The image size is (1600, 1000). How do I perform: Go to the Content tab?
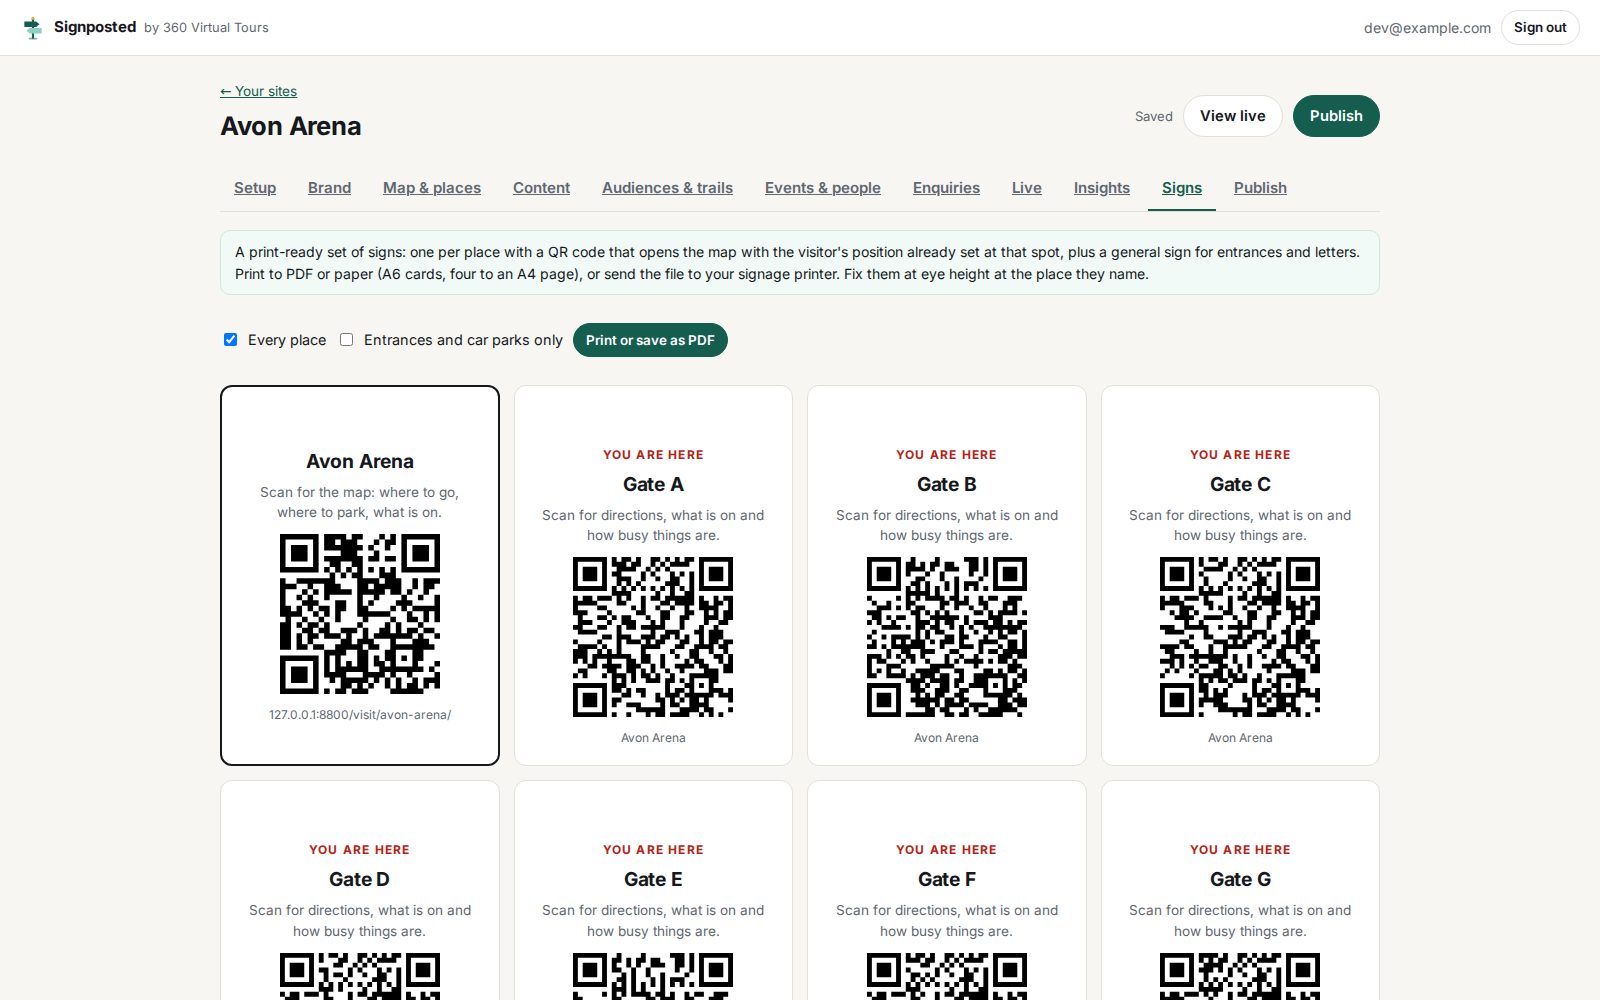point(541,188)
